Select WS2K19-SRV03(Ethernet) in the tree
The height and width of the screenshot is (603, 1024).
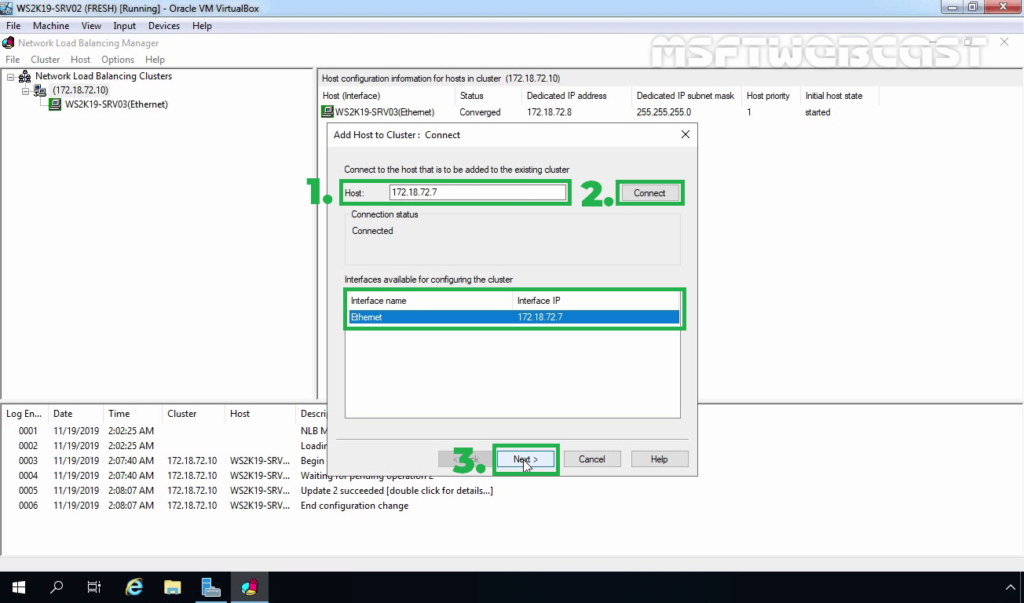pos(116,105)
